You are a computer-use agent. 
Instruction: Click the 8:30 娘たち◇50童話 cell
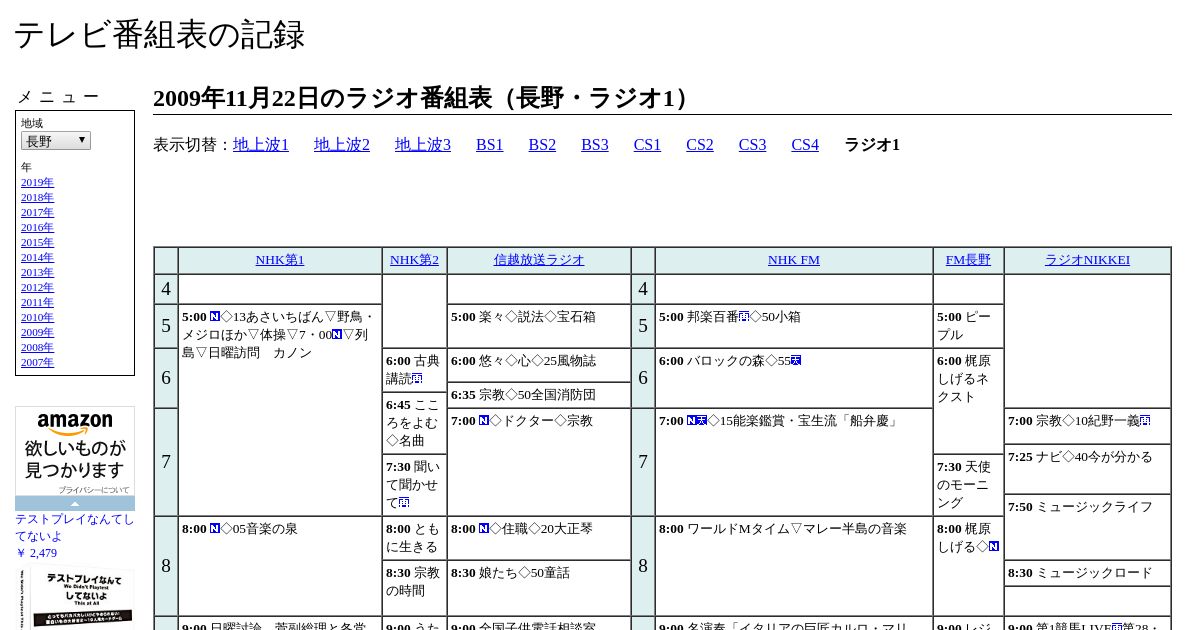[x=539, y=588]
